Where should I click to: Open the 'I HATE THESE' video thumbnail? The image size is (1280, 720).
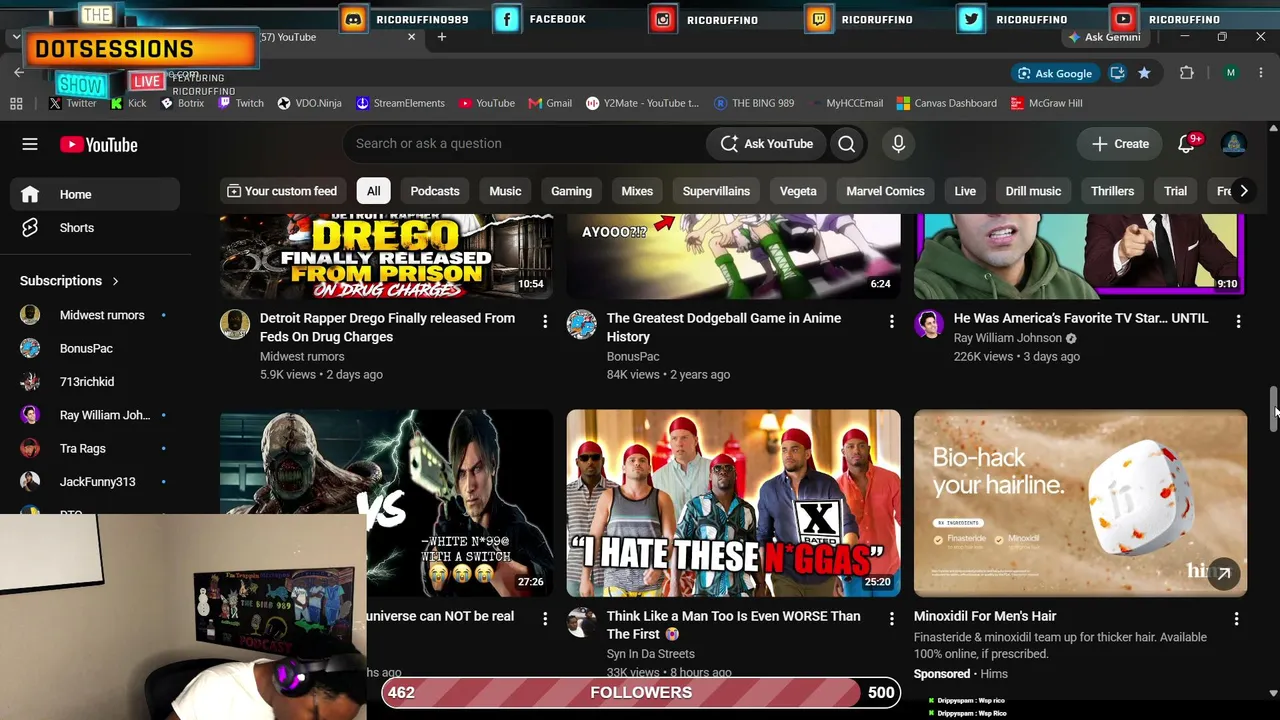(x=733, y=503)
